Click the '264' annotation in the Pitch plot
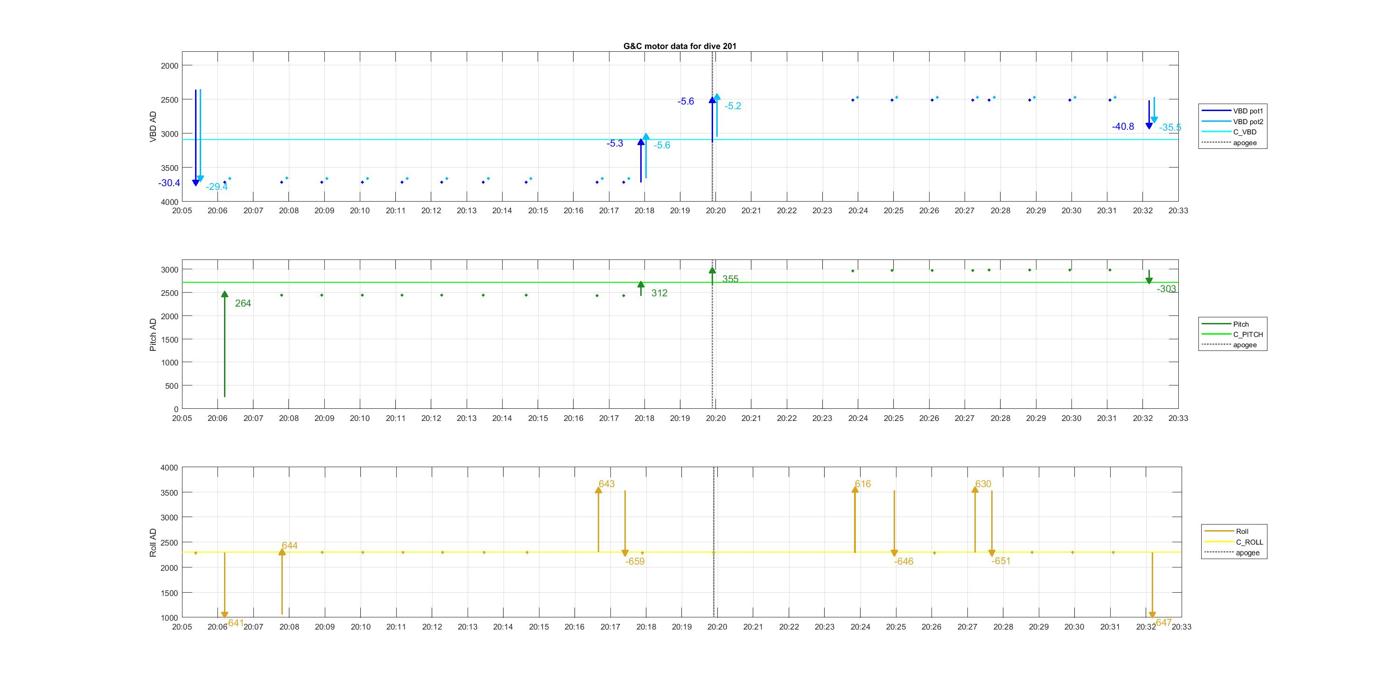 pyautogui.click(x=243, y=303)
